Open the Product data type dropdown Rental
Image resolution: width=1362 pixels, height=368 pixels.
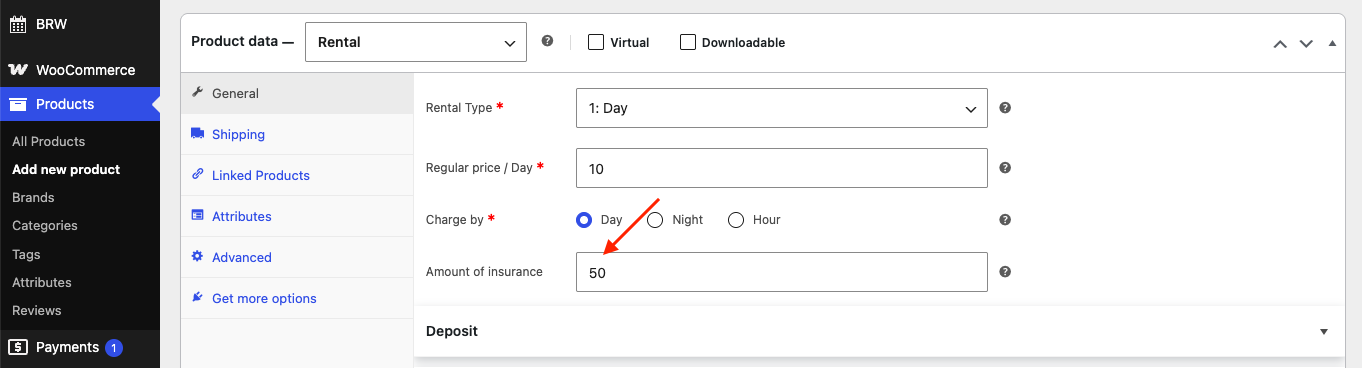tap(416, 42)
